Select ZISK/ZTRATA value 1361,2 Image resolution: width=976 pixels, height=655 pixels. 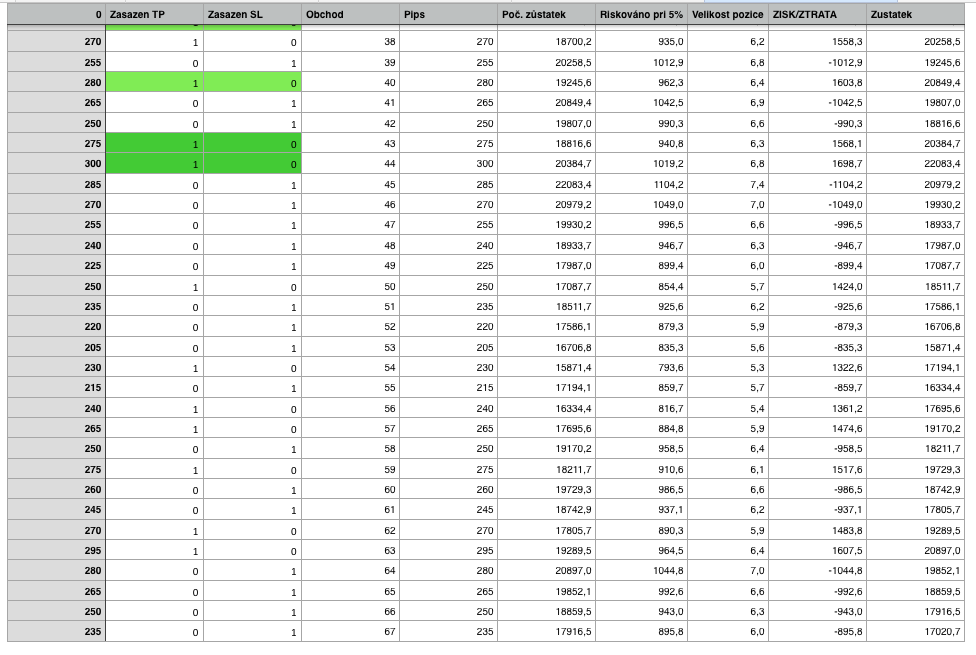(817, 408)
